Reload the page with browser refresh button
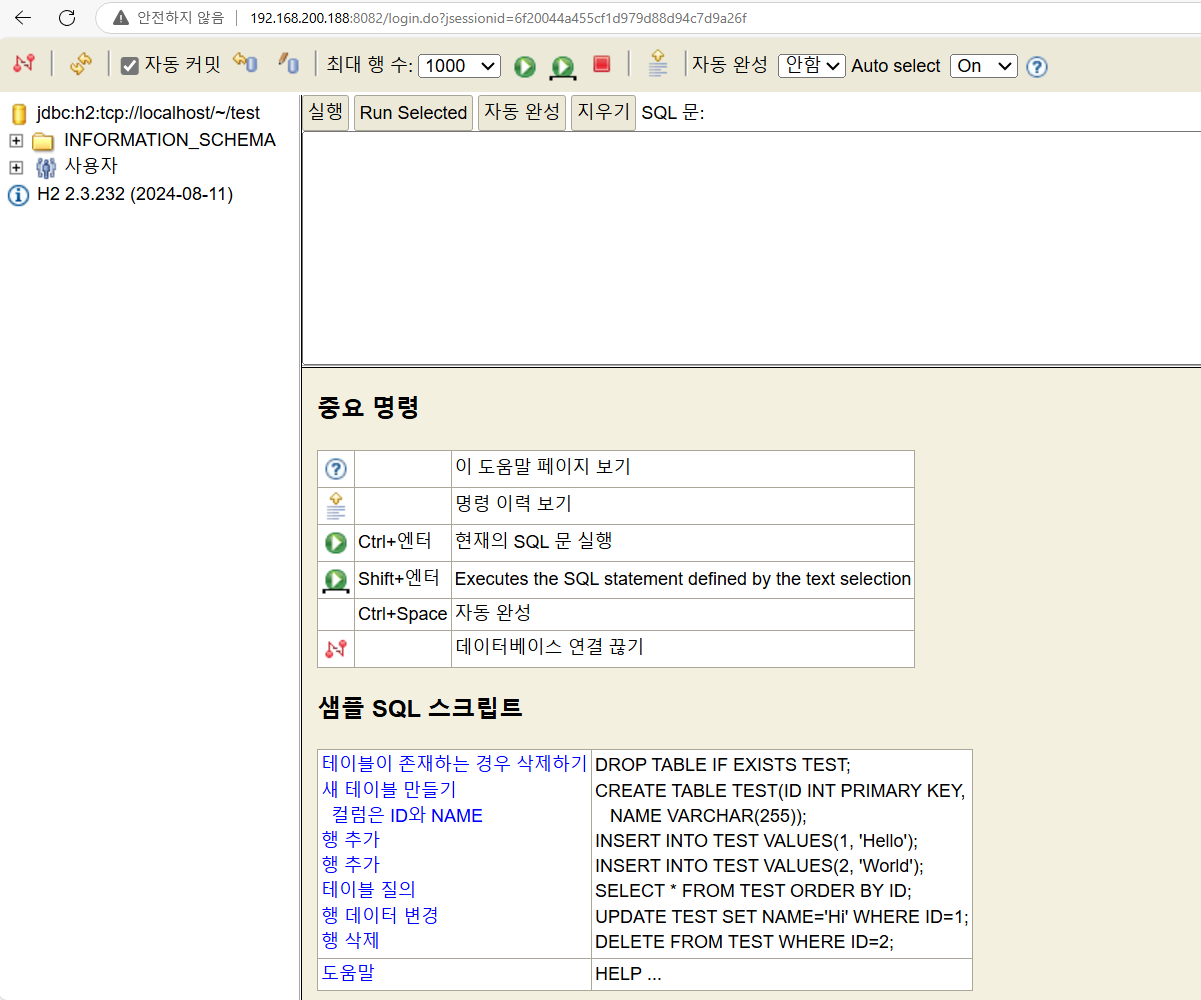1201x1000 pixels. coord(67,18)
